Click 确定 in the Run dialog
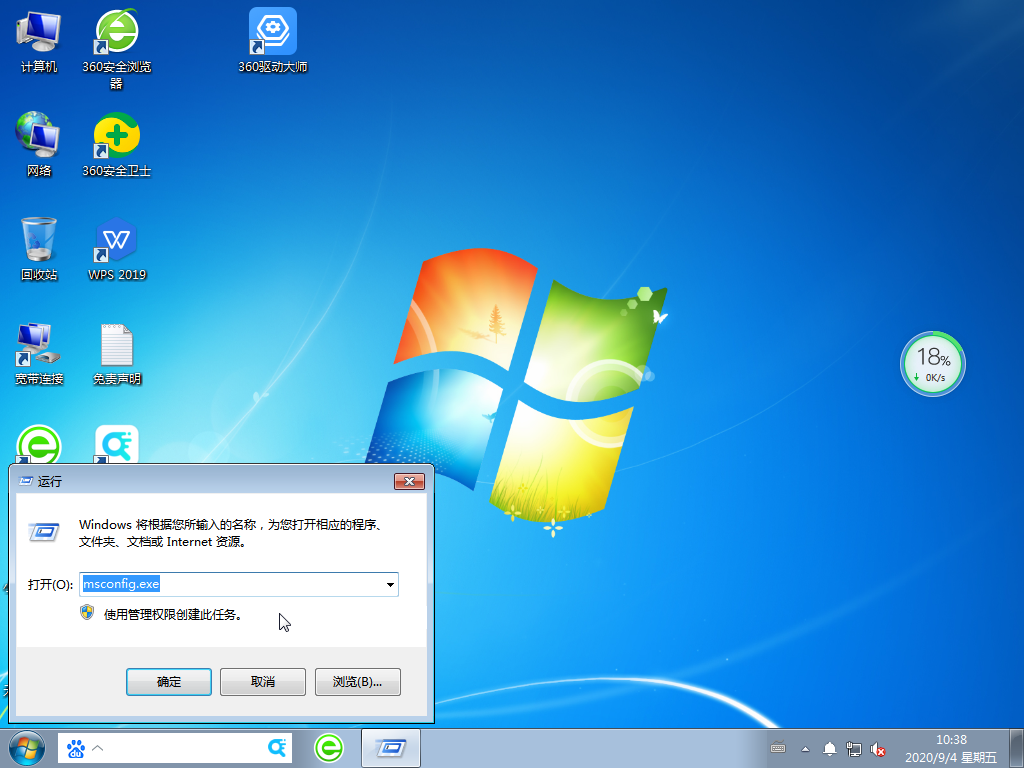This screenshot has height=768, width=1024. tap(168, 682)
